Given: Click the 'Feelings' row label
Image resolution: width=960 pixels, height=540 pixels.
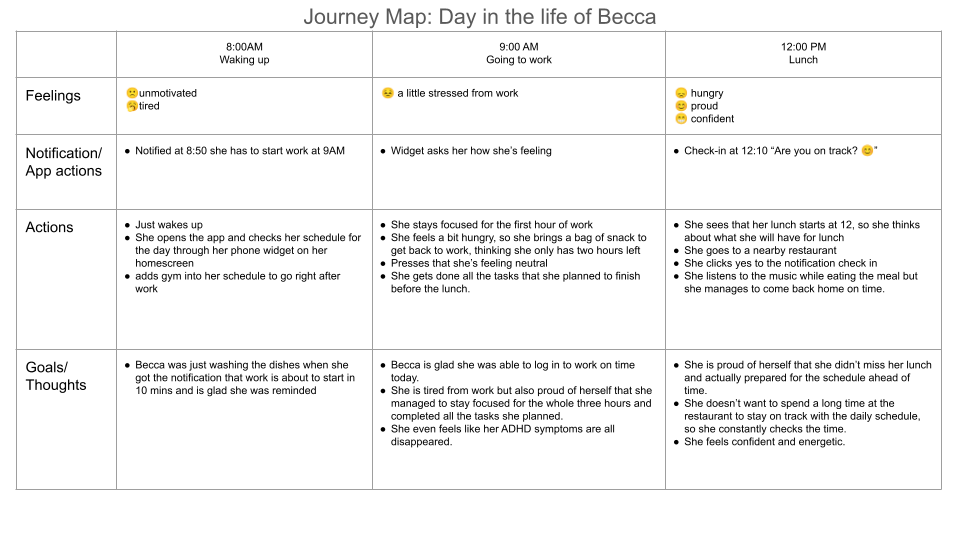Looking at the screenshot, I should click(x=53, y=96).
